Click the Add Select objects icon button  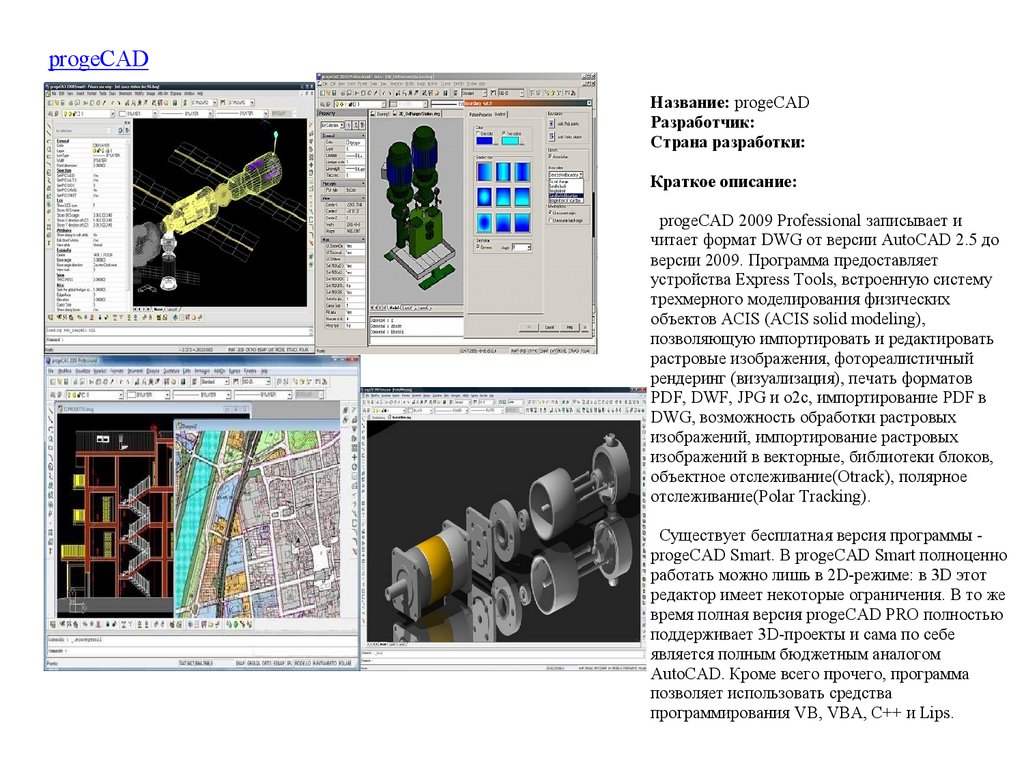552,136
